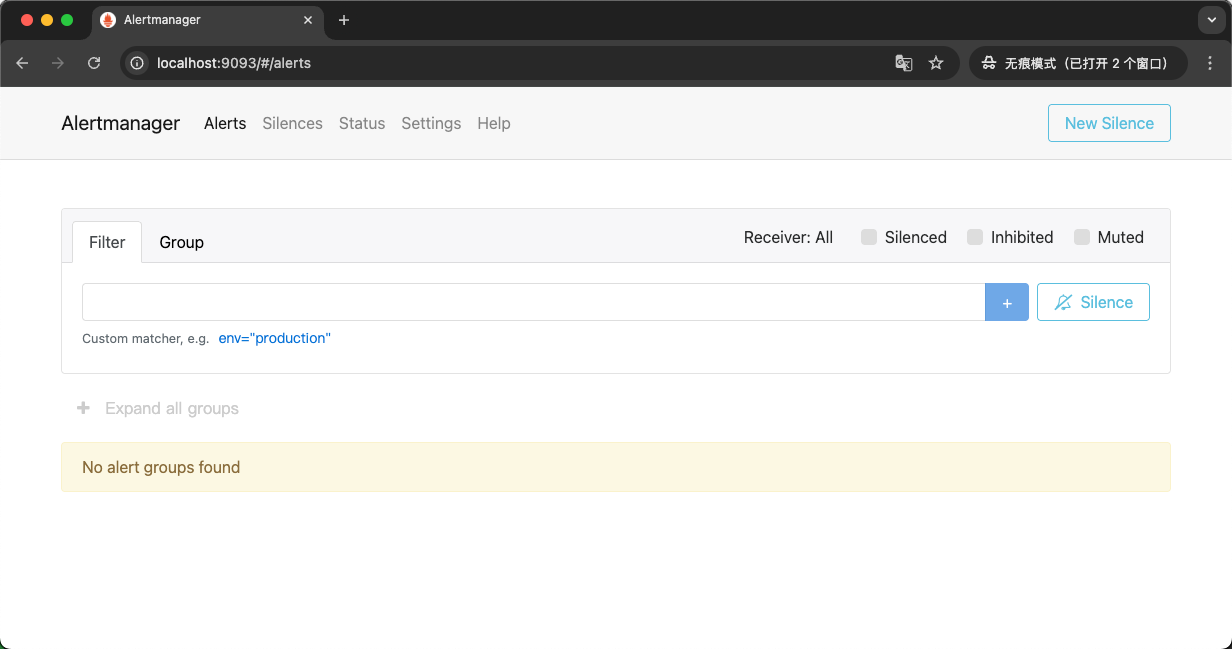Click the back navigation arrow
This screenshot has width=1232, height=649.
(22, 62)
